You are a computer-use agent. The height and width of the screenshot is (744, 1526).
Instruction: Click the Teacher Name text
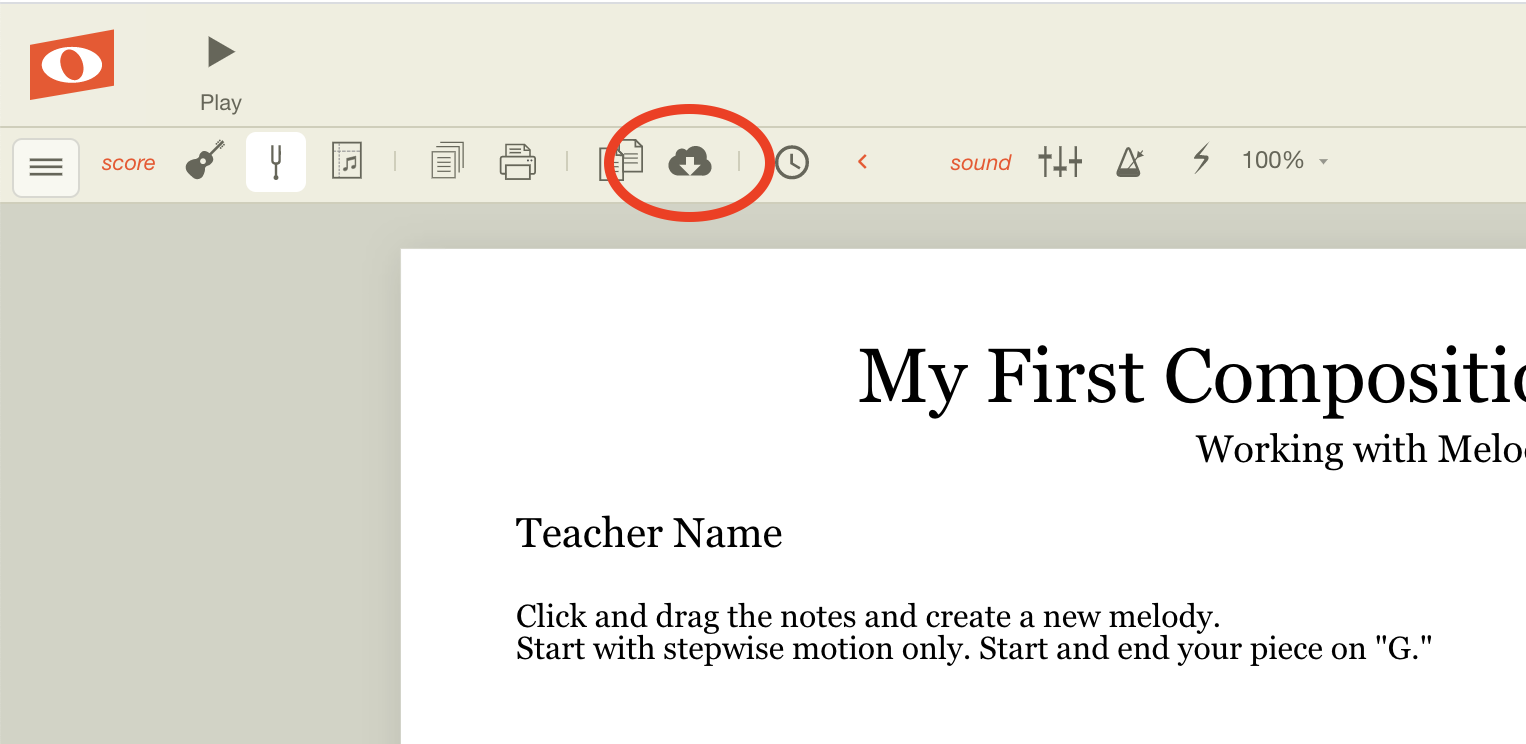(x=649, y=533)
